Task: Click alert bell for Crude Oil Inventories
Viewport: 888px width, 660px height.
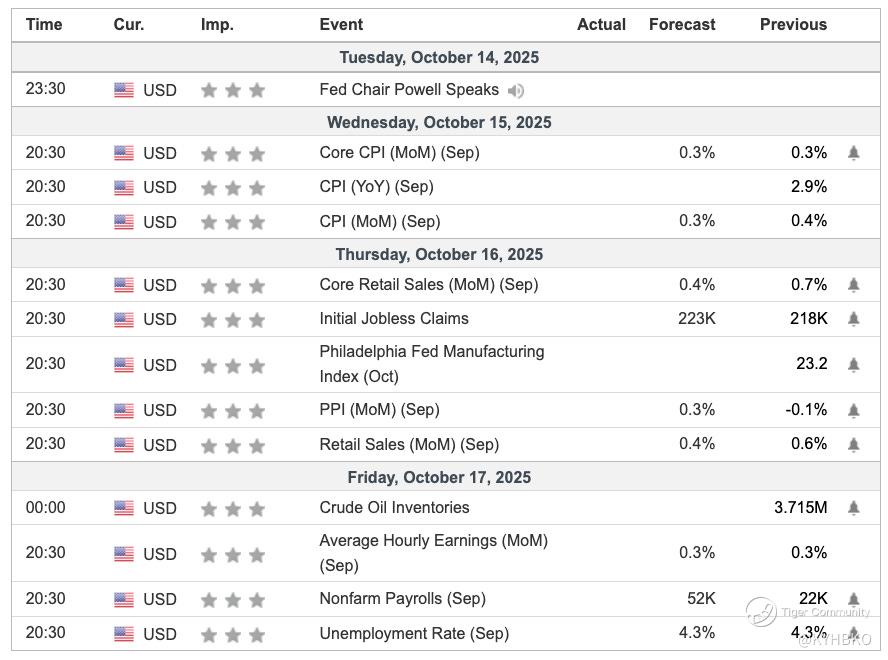Action: click(x=853, y=508)
